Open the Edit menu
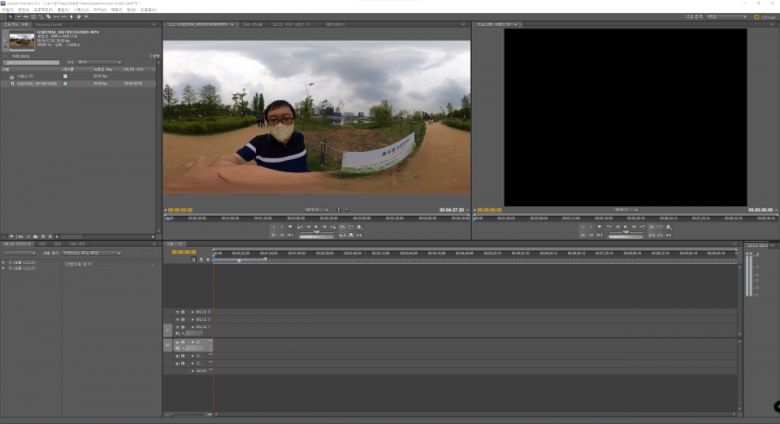This screenshot has height=424, width=780. point(23,10)
